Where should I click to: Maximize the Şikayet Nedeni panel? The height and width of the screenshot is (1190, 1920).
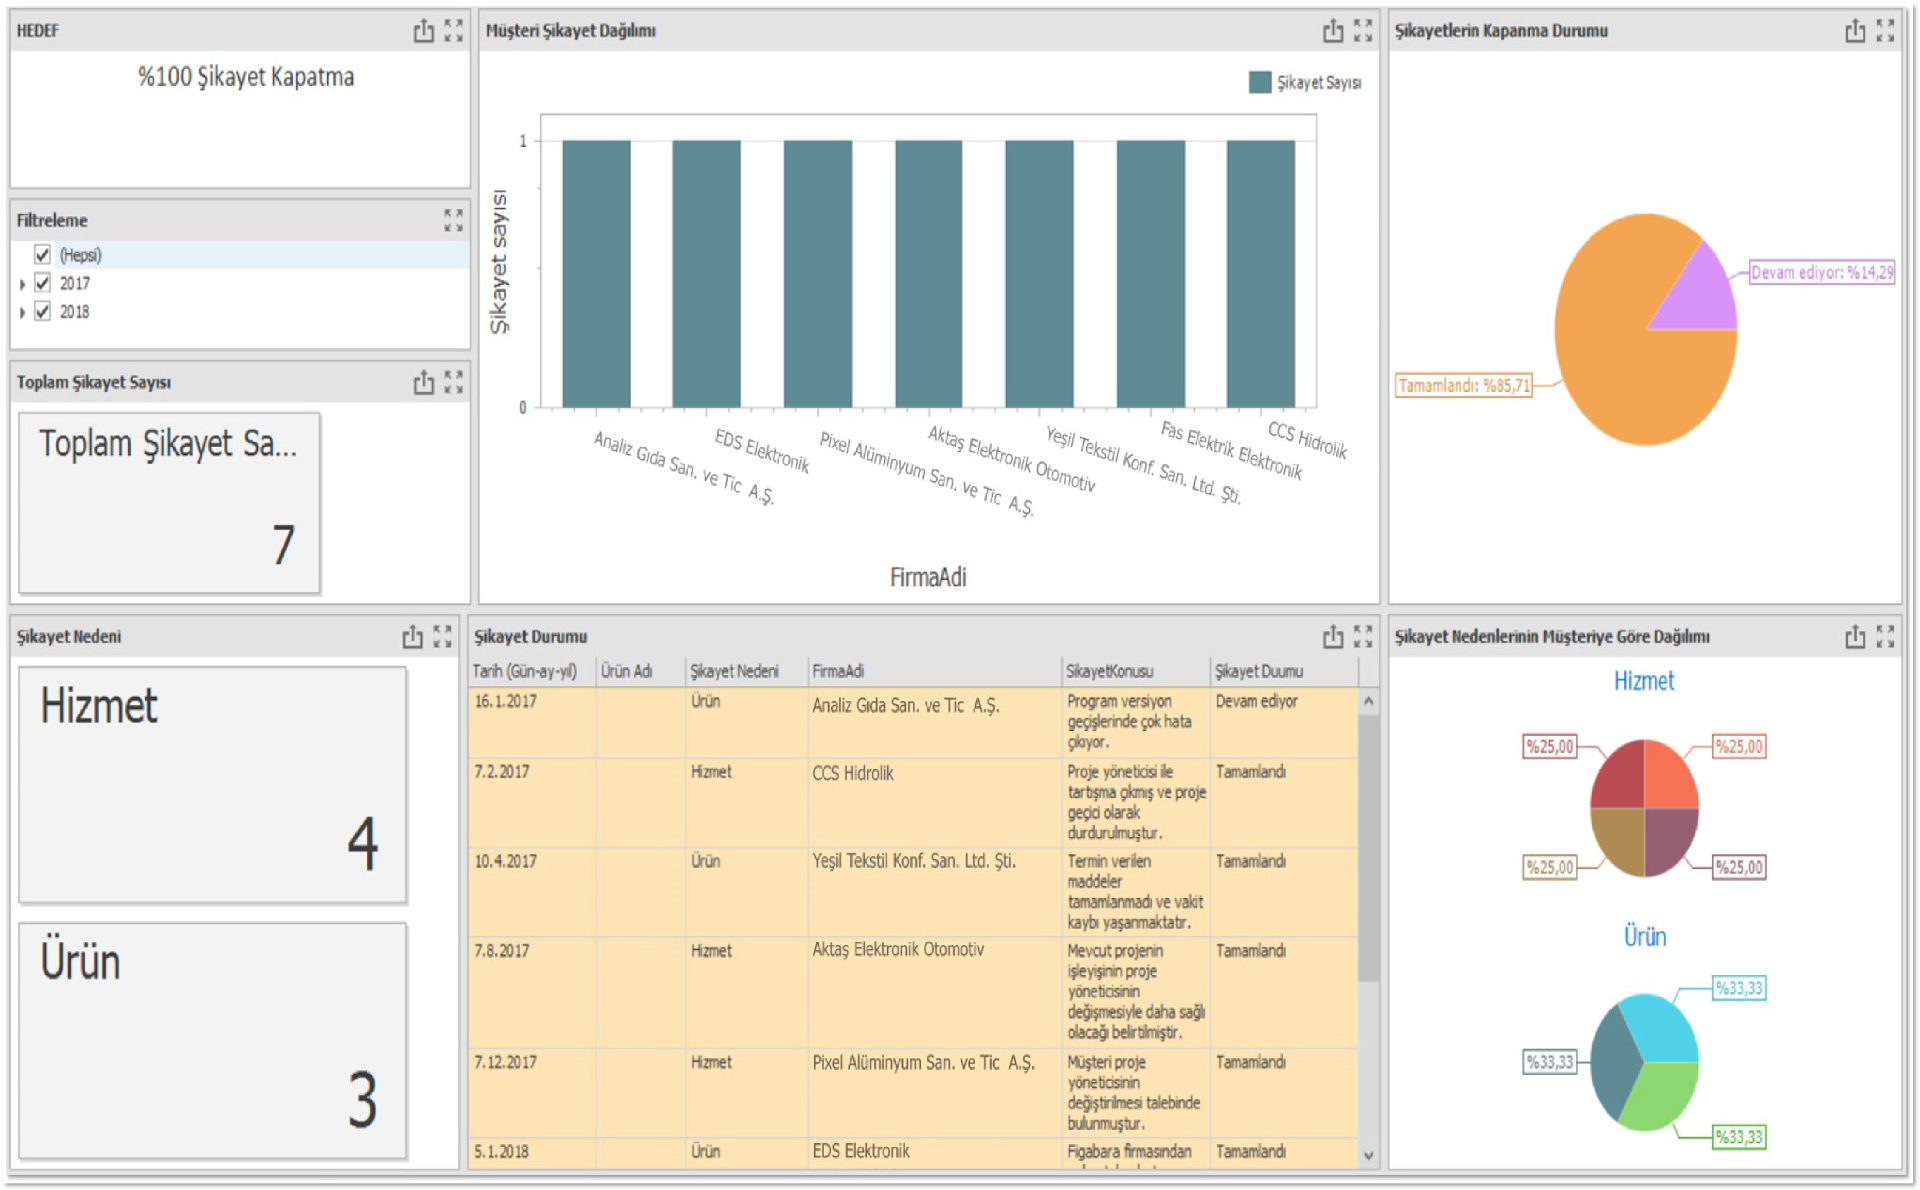[x=443, y=636]
